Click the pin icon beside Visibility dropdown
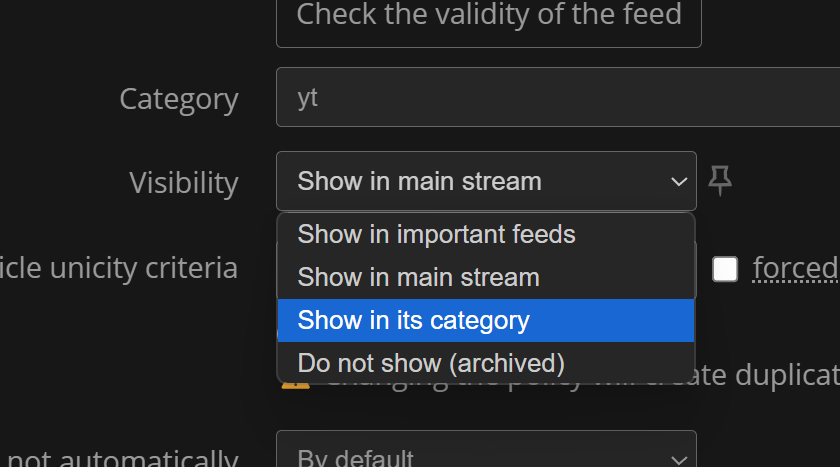This screenshot has height=467, width=840. [719, 180]
